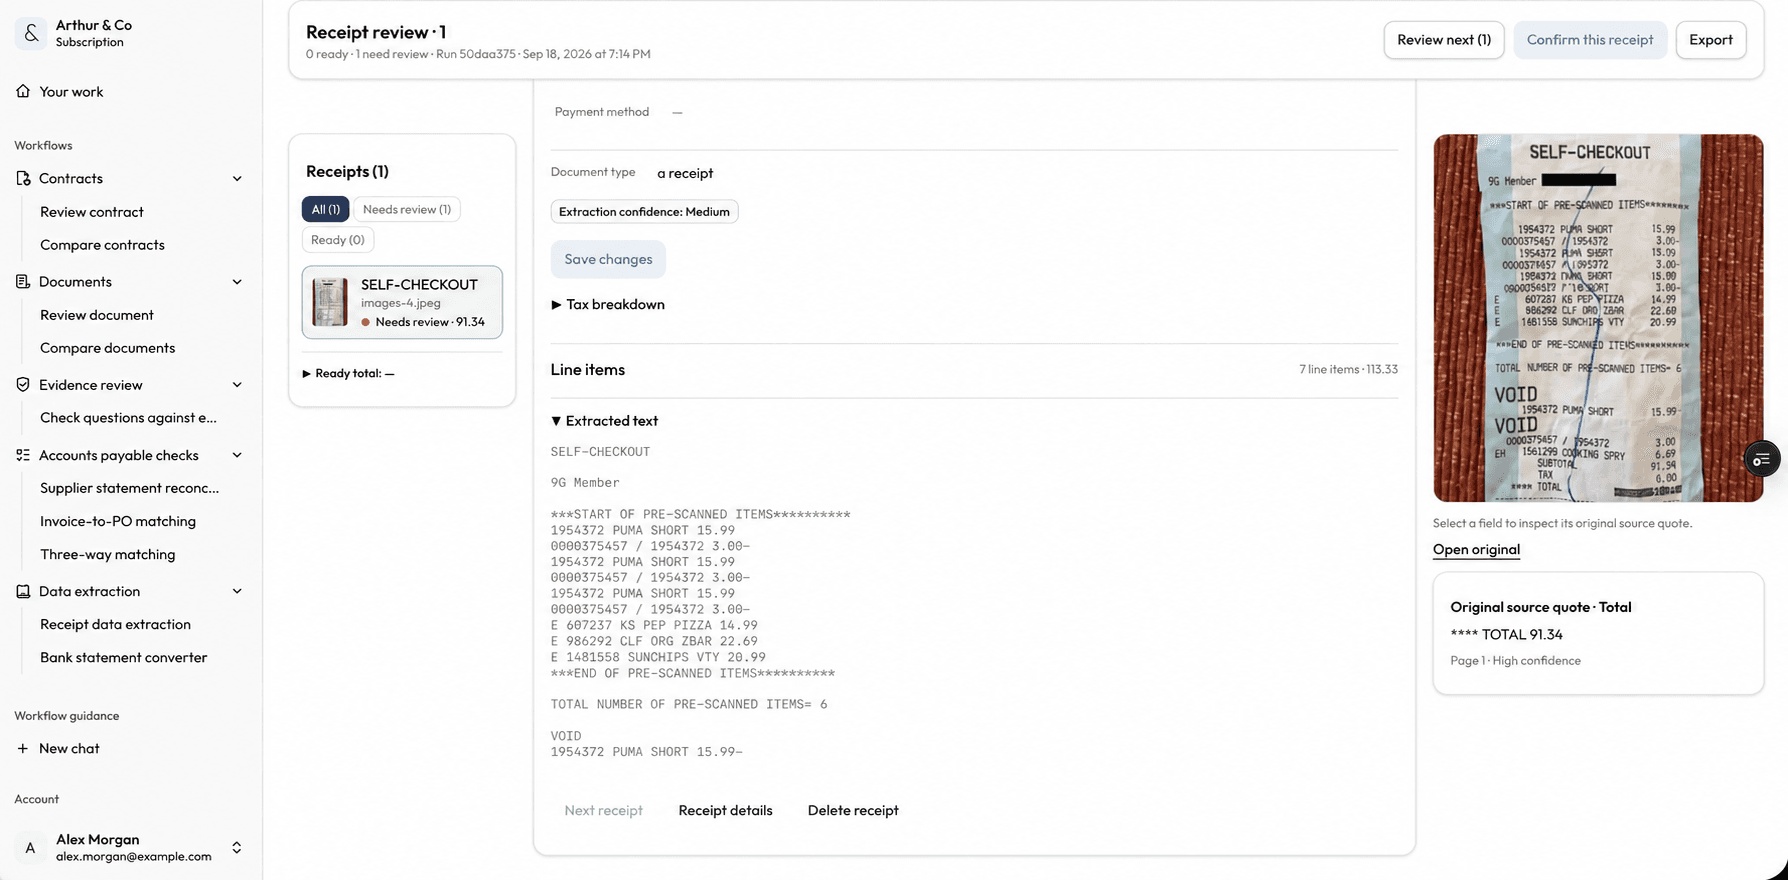Open Review document workflow
Viewport: 1788px width, 880px height.
(97, 315)
